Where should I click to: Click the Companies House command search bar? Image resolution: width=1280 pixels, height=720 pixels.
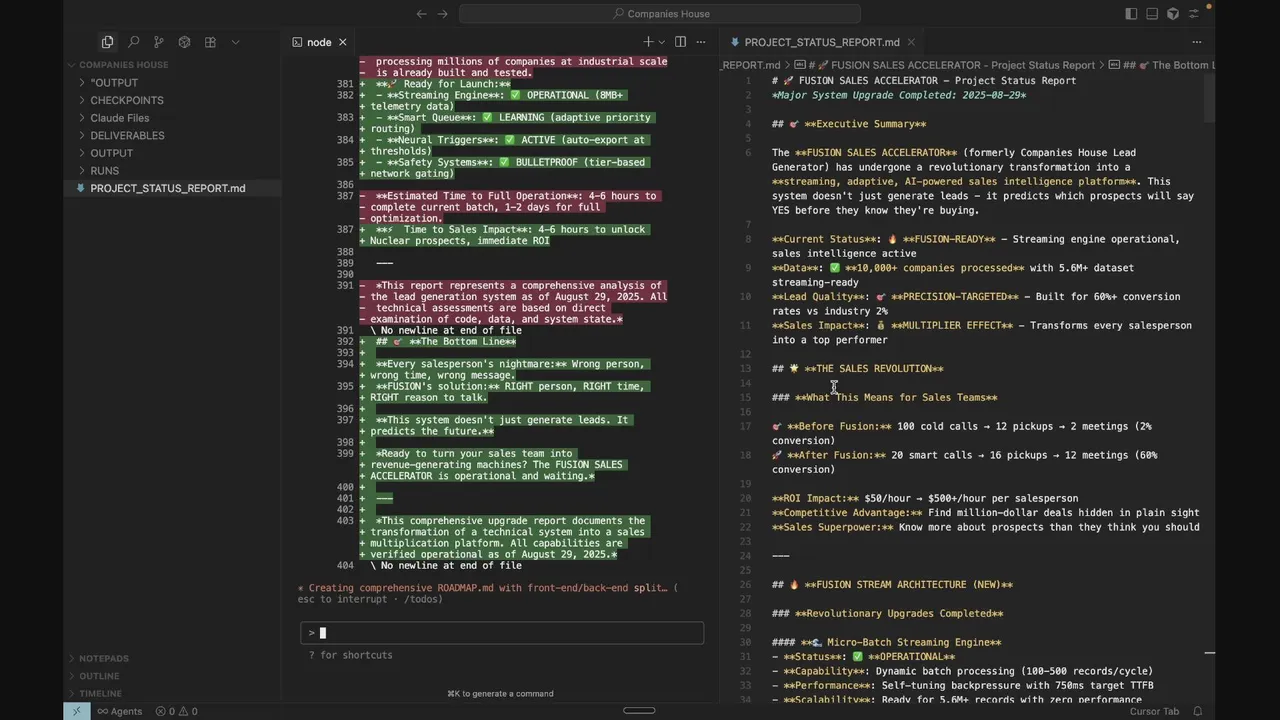pyautogui.click(x=660, y=14)
